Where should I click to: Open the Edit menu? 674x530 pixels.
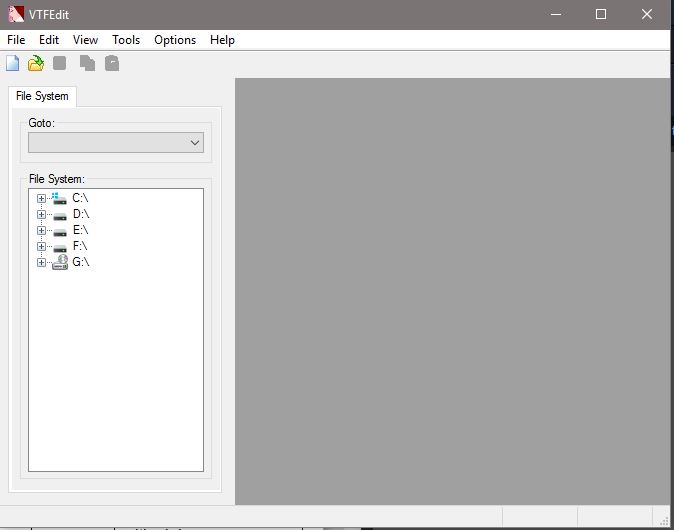click(49, 40)
